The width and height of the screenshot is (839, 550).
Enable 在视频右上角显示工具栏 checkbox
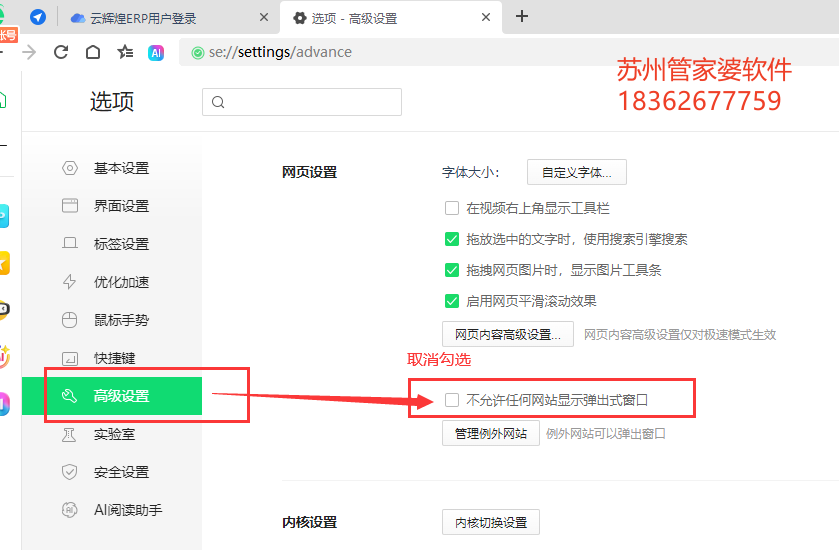(x=452, y=208)
